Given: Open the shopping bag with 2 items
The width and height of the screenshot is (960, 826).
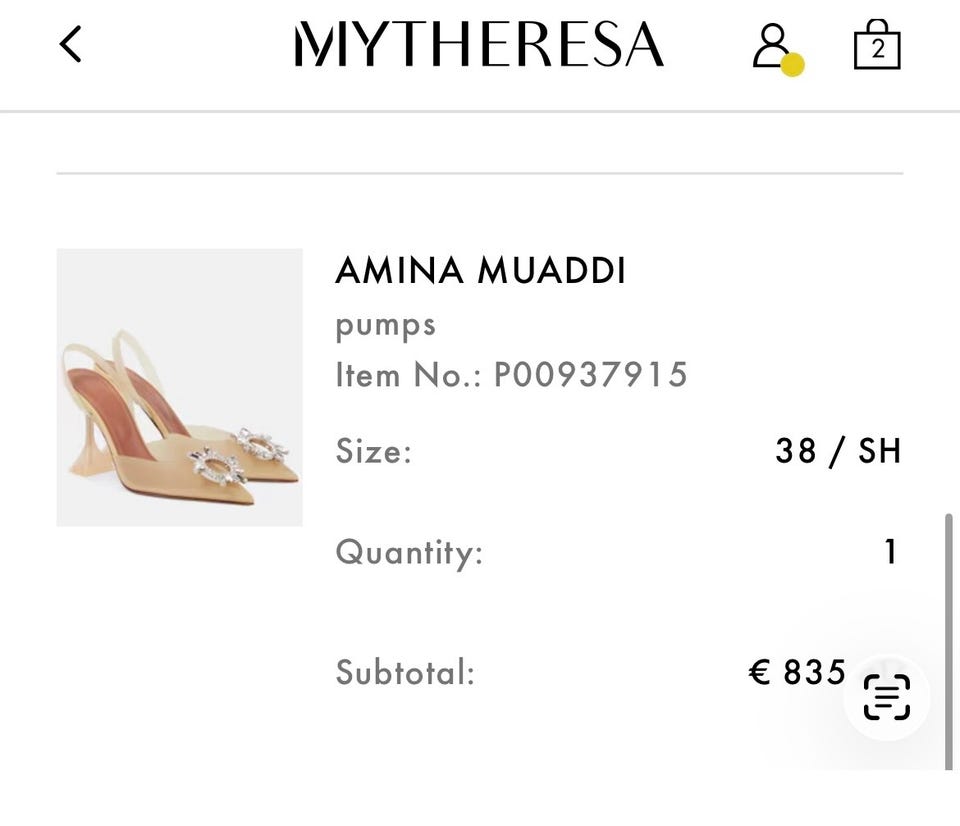Looking at the screenshot, I should [x=877, y=46].
